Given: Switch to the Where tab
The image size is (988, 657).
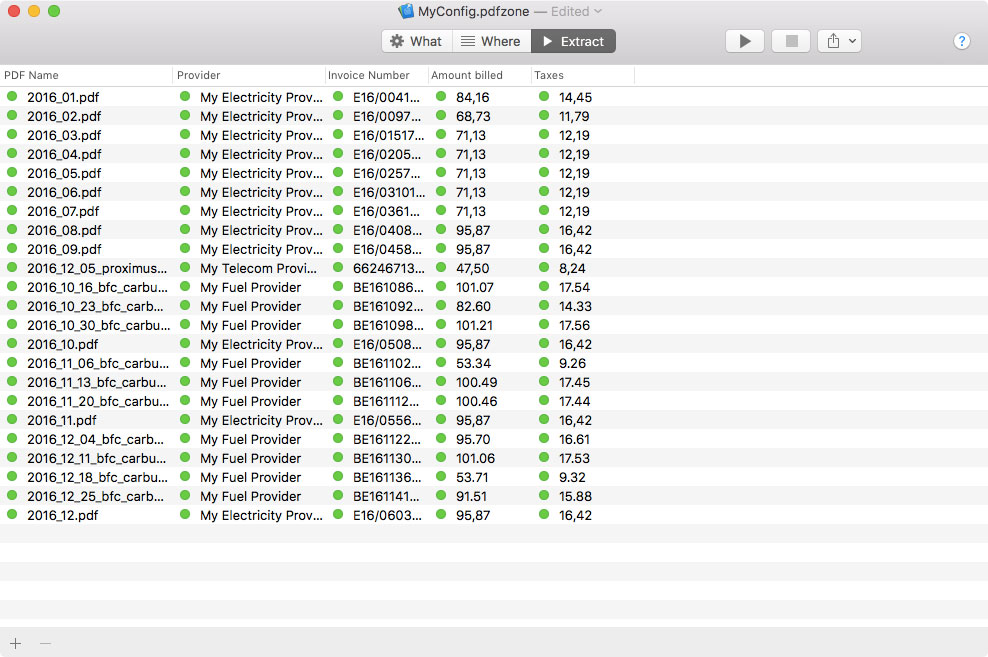Looking at the screenshot, I should pyautogui.click(x=491, y=41).
